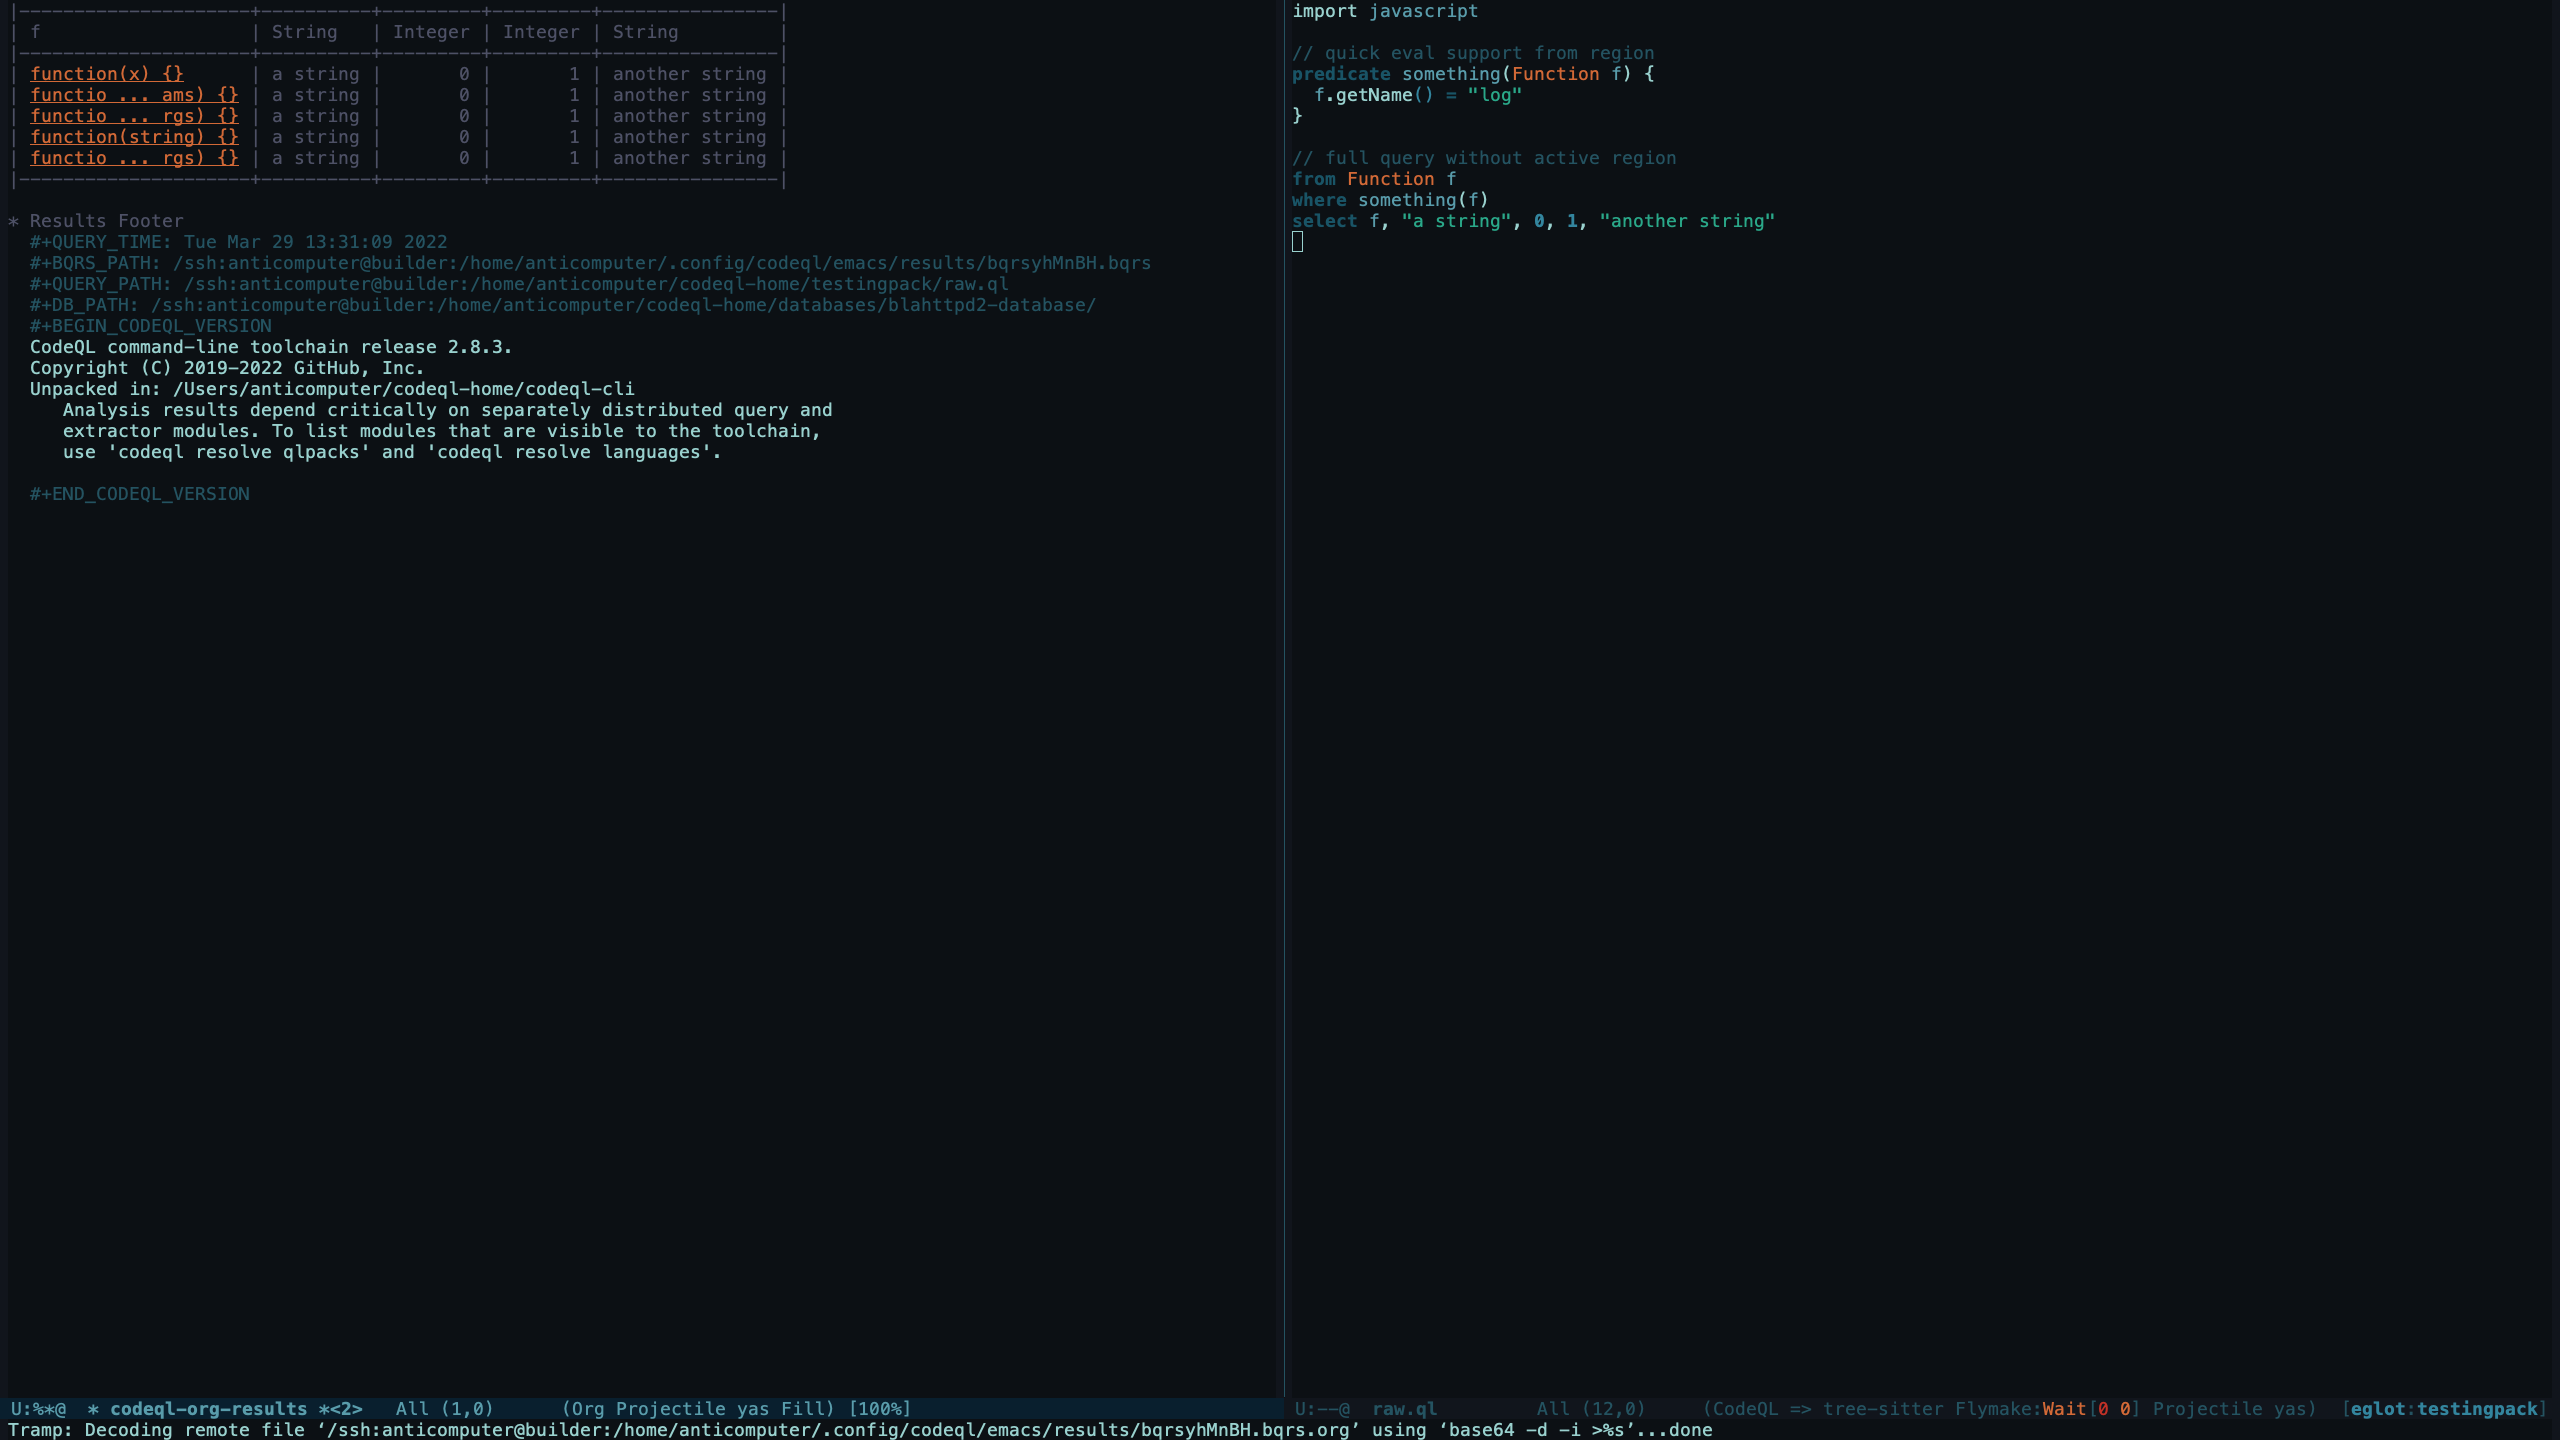Click the codeql-org-results buffer name in mode line

(x=208, y=1409)
